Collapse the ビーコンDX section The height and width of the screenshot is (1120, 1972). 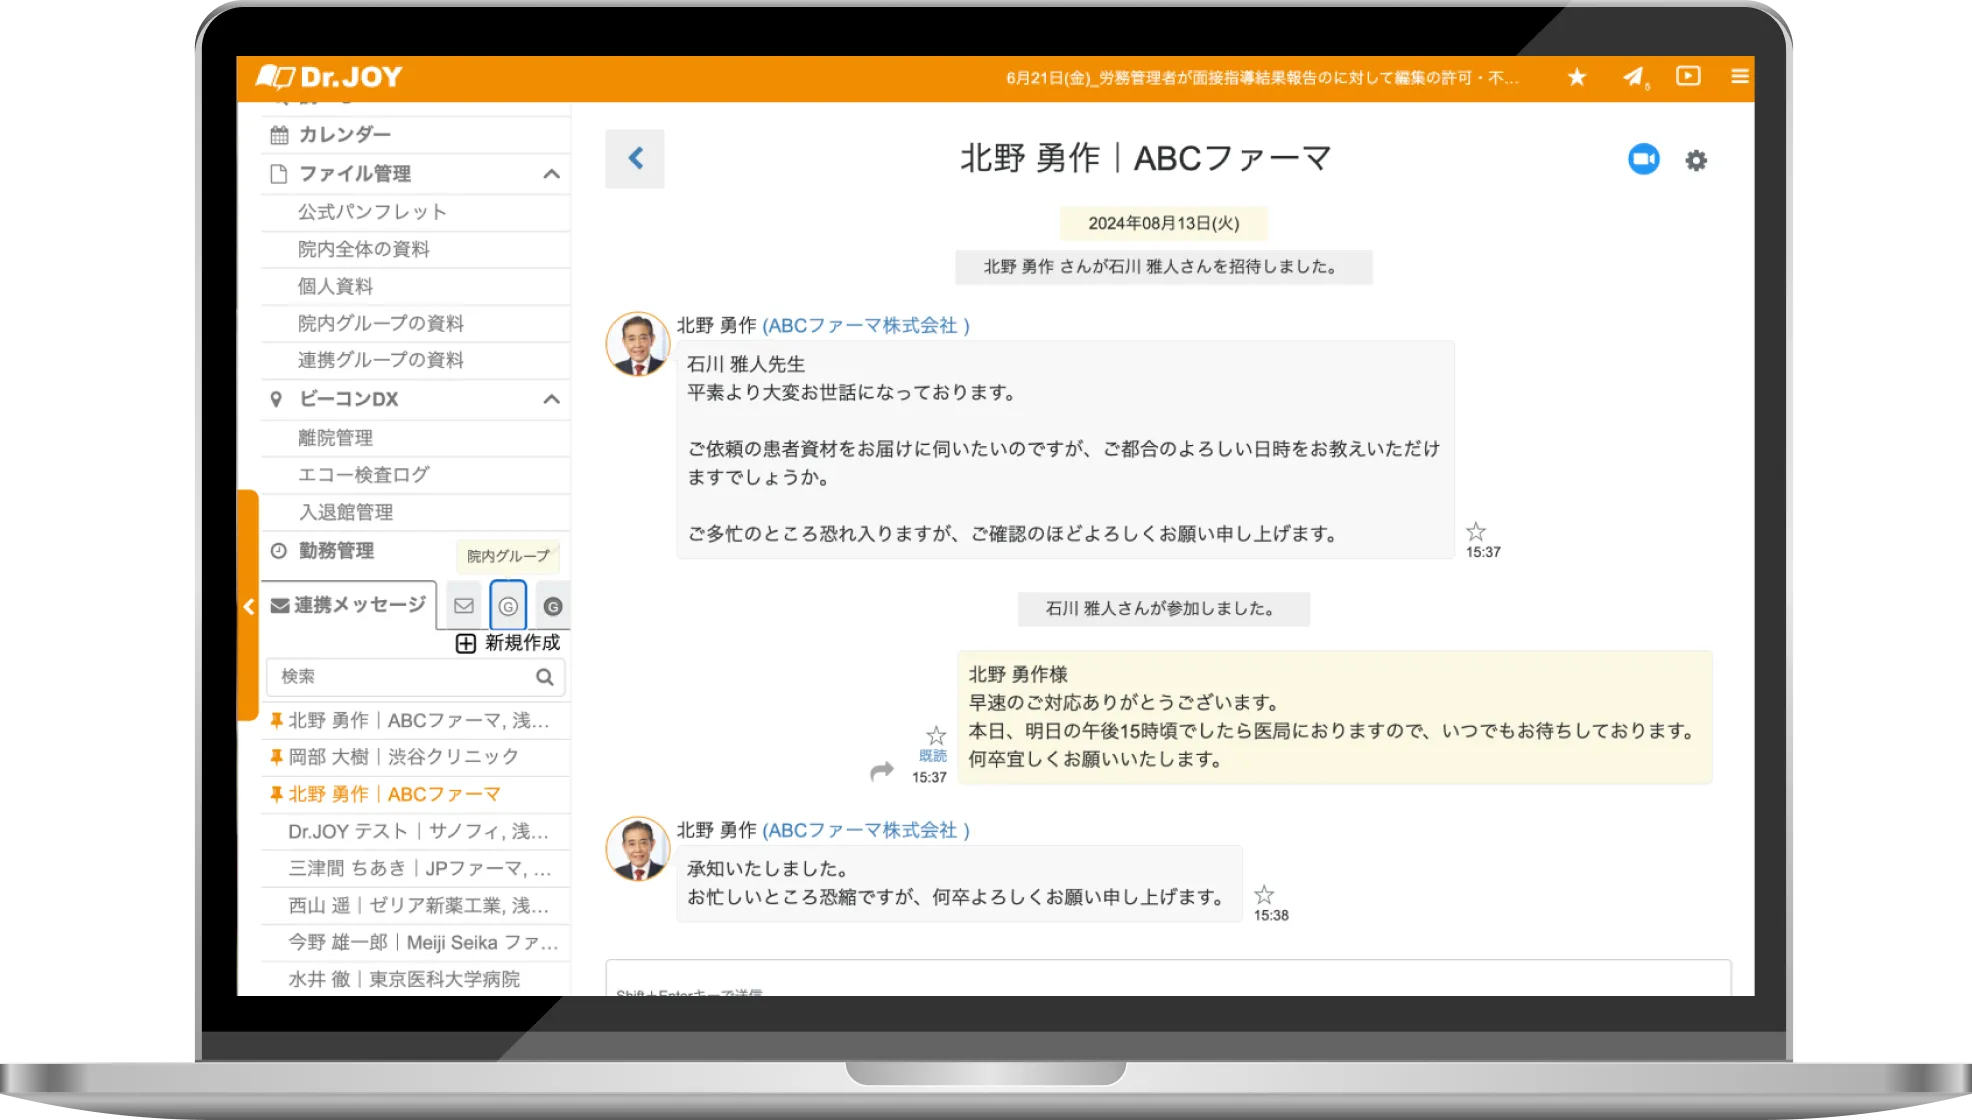point(551,399)
